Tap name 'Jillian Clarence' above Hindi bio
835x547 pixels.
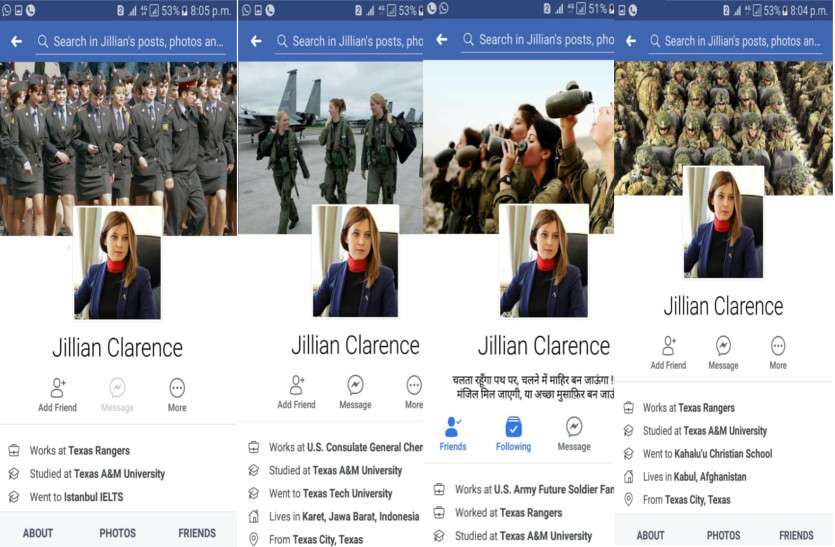click(544, 346)
